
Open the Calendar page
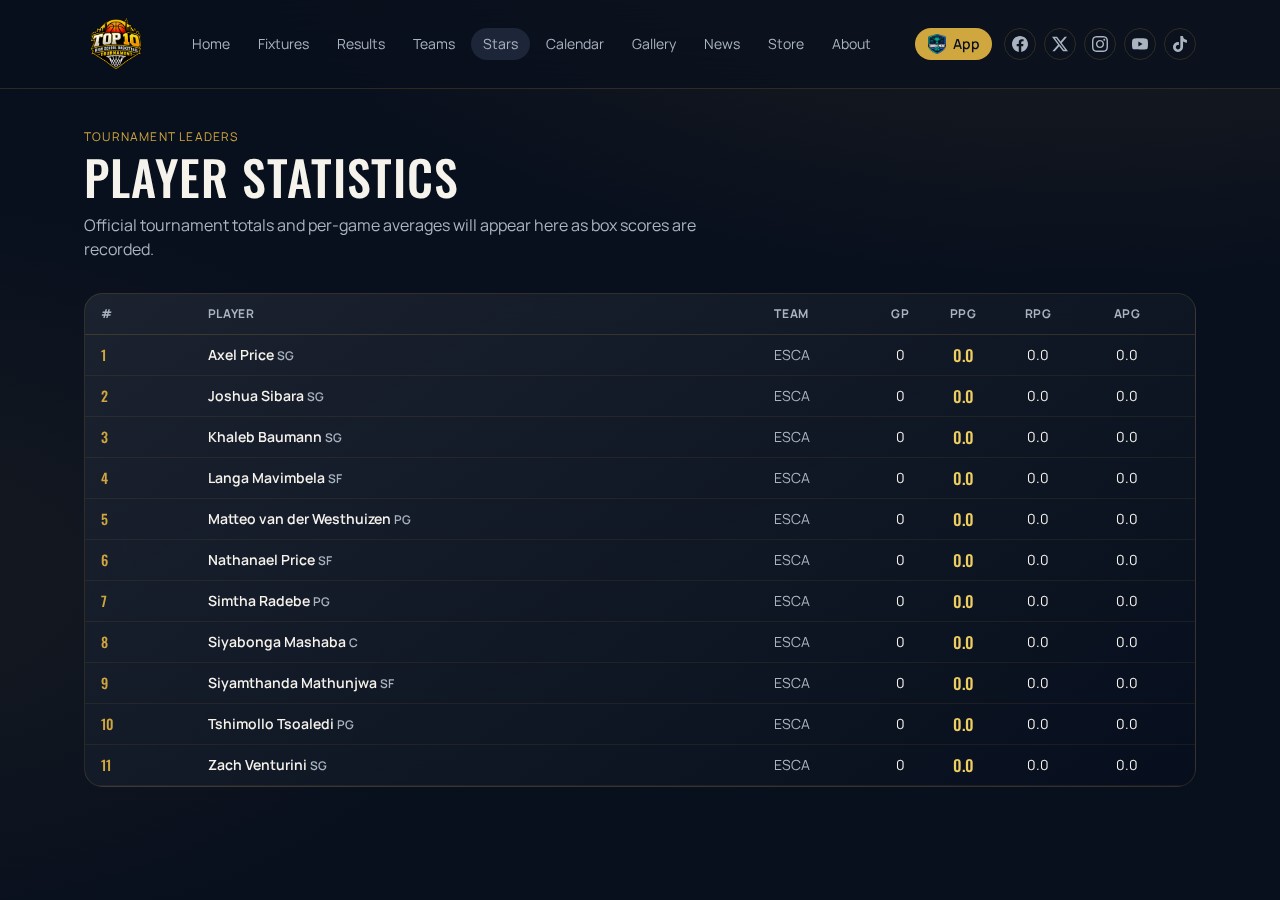[575, 44]
